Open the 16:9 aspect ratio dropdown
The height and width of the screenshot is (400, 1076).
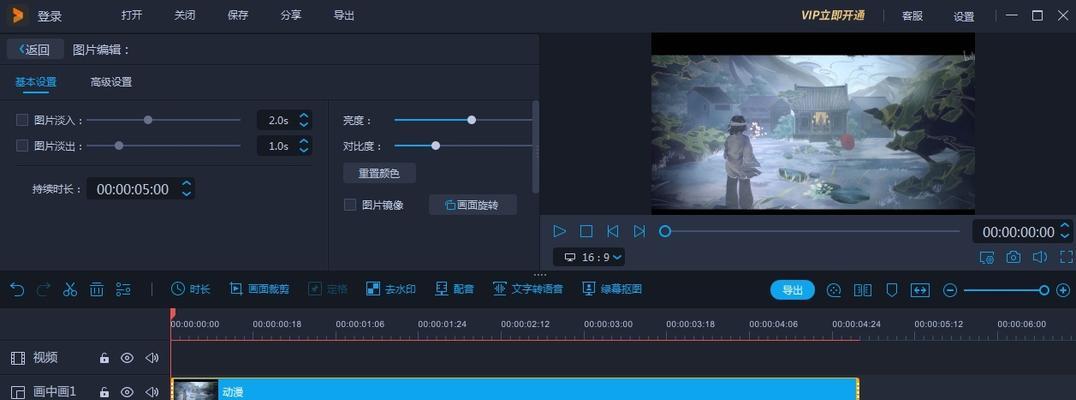[x=589, y=257]
